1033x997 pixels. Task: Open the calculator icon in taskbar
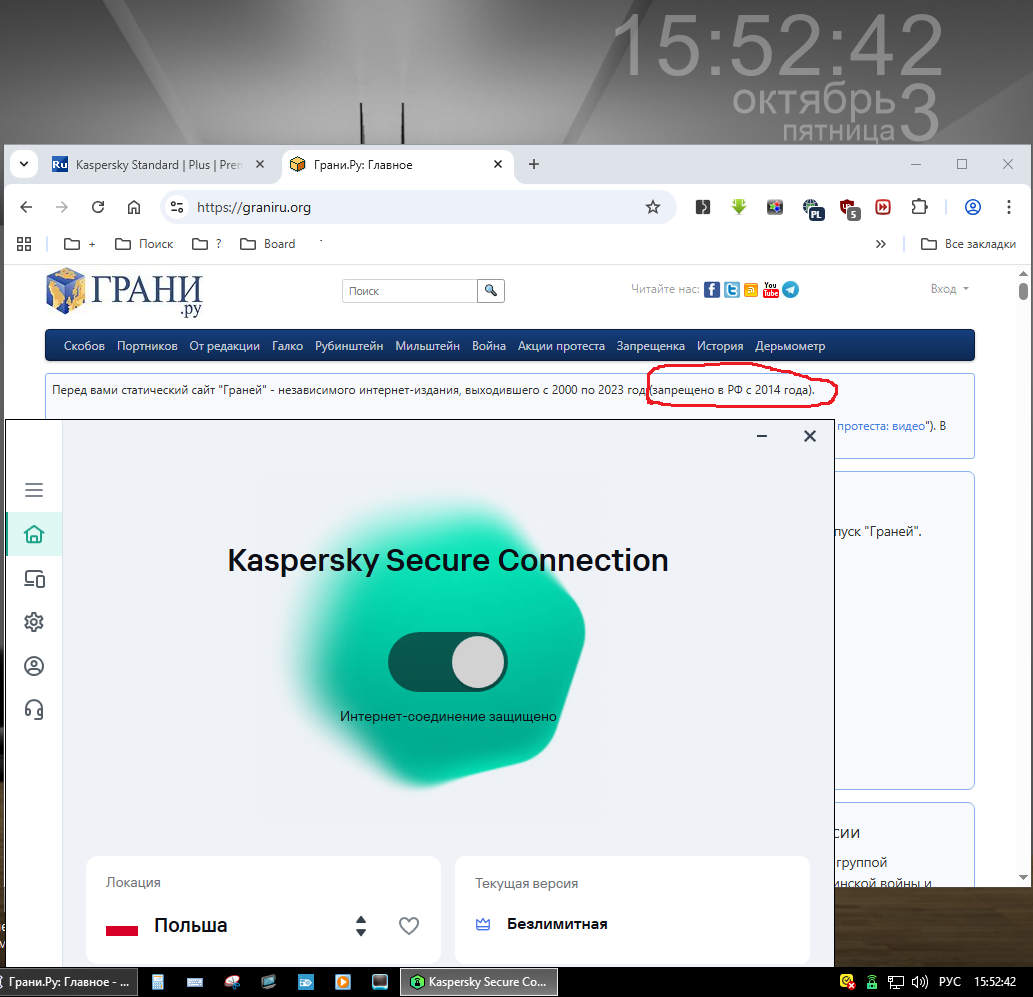click(x=157, y=982)
